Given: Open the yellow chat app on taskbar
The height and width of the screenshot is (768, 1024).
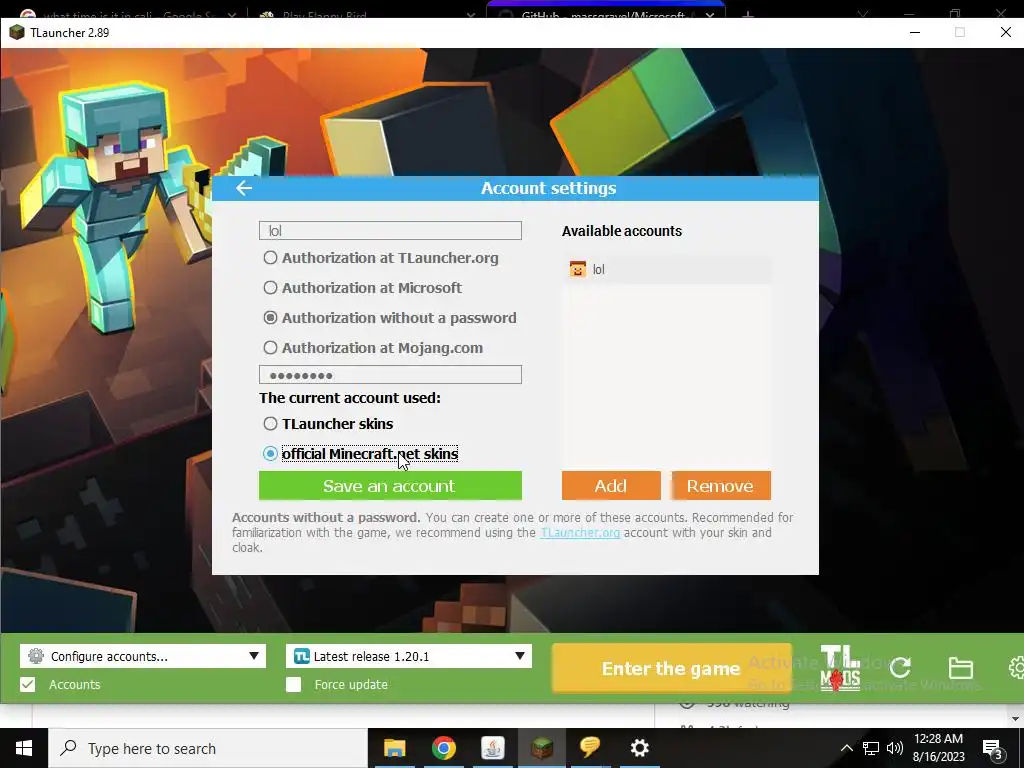Looking at the screenshot, I should pyautogui.click(x=590, y=748).
